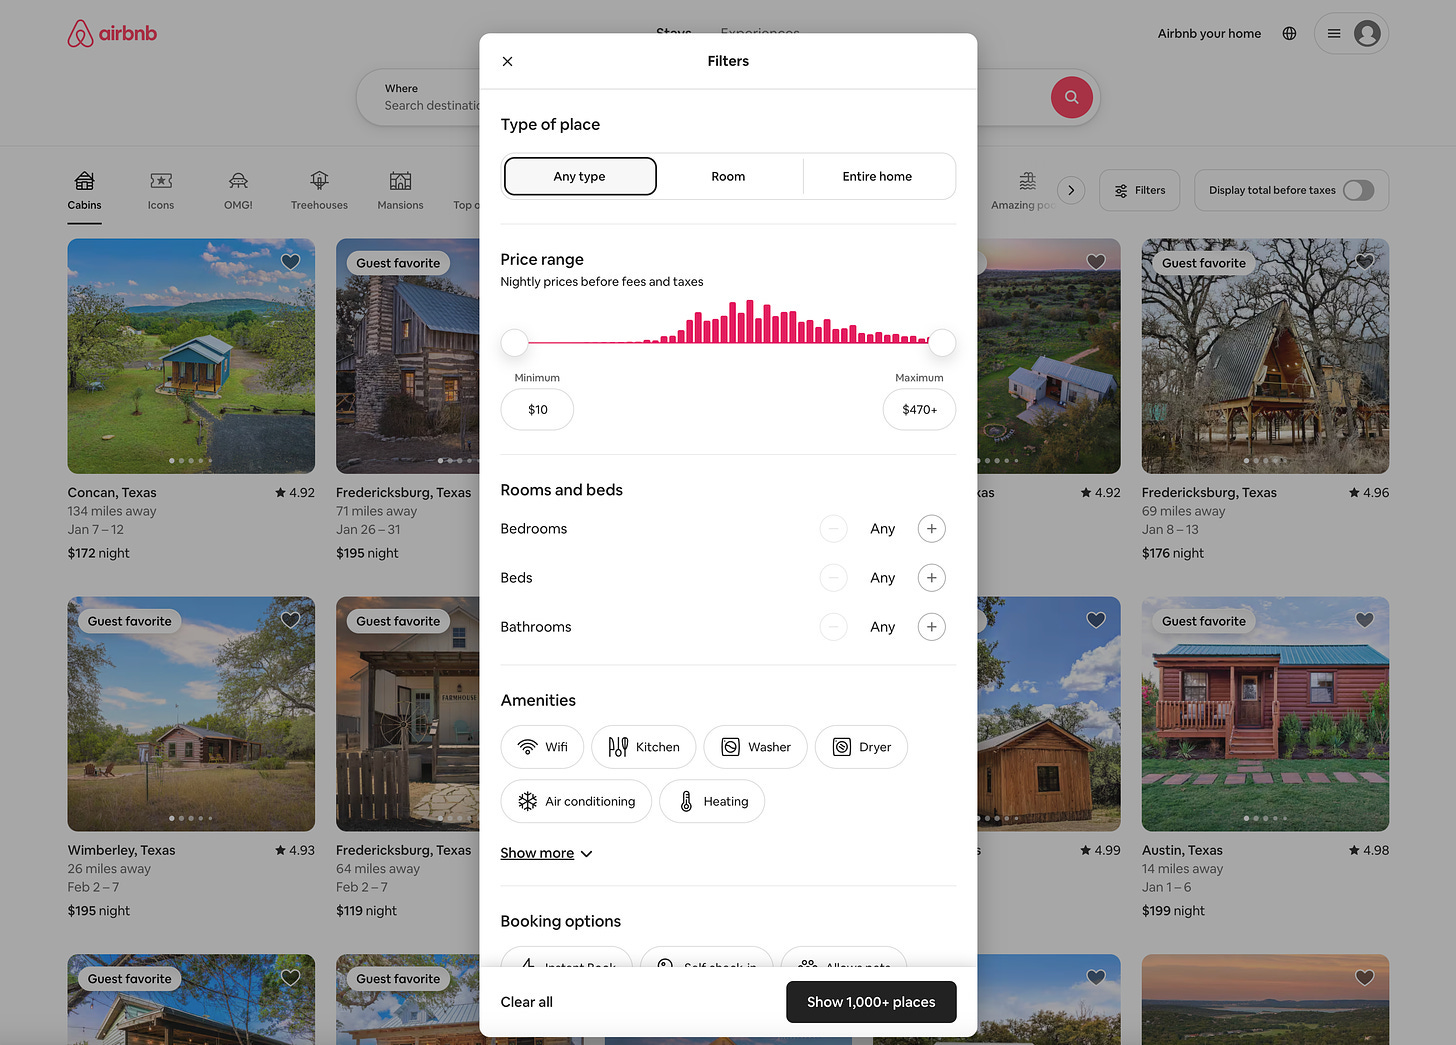Click the Show 1,000+ places button
This screenshot has width=1456, height=1045.
pyautogui.click(x=871, y=1002)
